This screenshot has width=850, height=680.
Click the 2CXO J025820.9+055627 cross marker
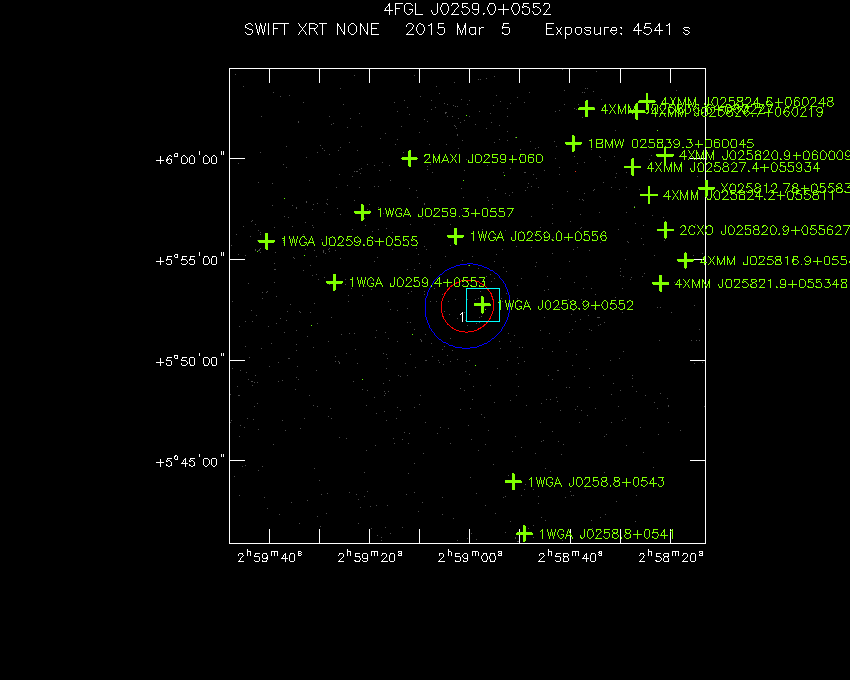click(665, 230)
